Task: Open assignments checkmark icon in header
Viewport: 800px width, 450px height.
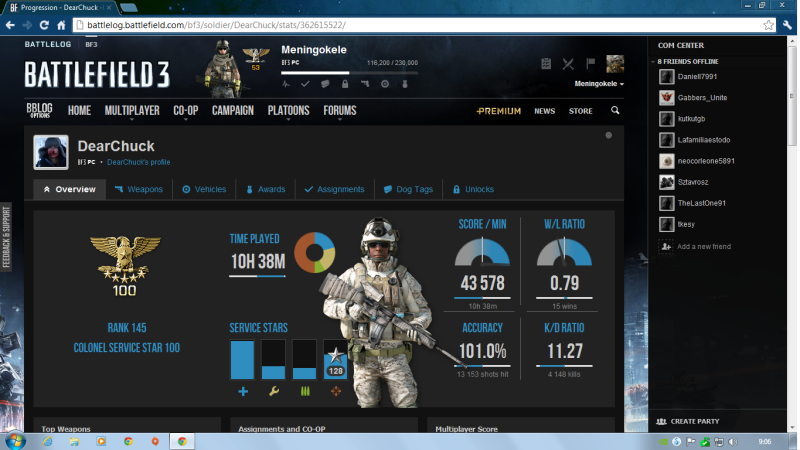Action: pyautogui.click(x=305, y=84)
